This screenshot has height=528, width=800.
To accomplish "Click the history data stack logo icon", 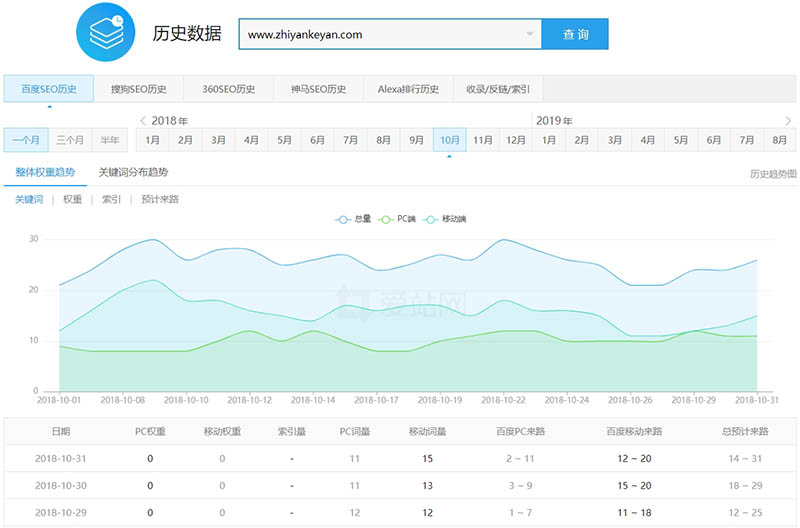I will click(x=106, y=32).
